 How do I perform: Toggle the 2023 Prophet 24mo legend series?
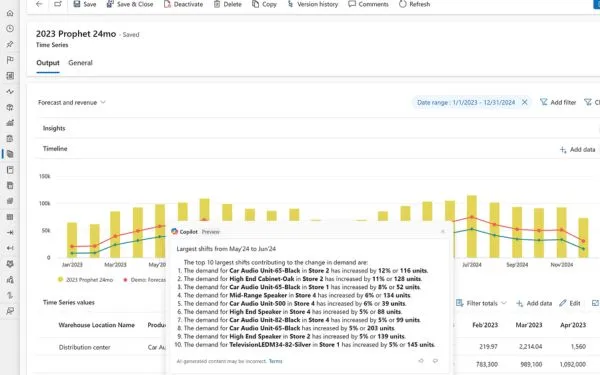point(85,280)
